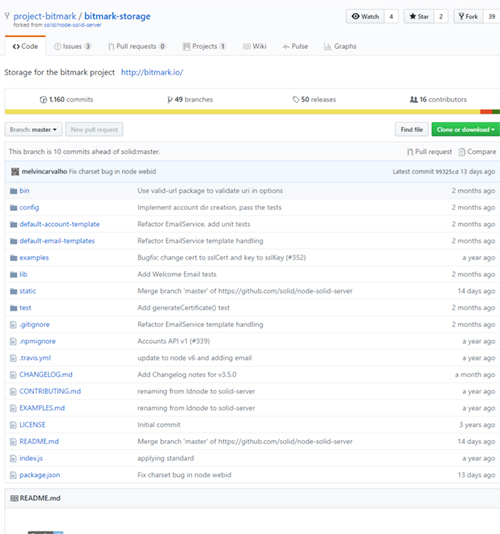The height and width of the screenshot is (534, 500).
Task: Click the stargazers count 2
Action: pos(441,16)
